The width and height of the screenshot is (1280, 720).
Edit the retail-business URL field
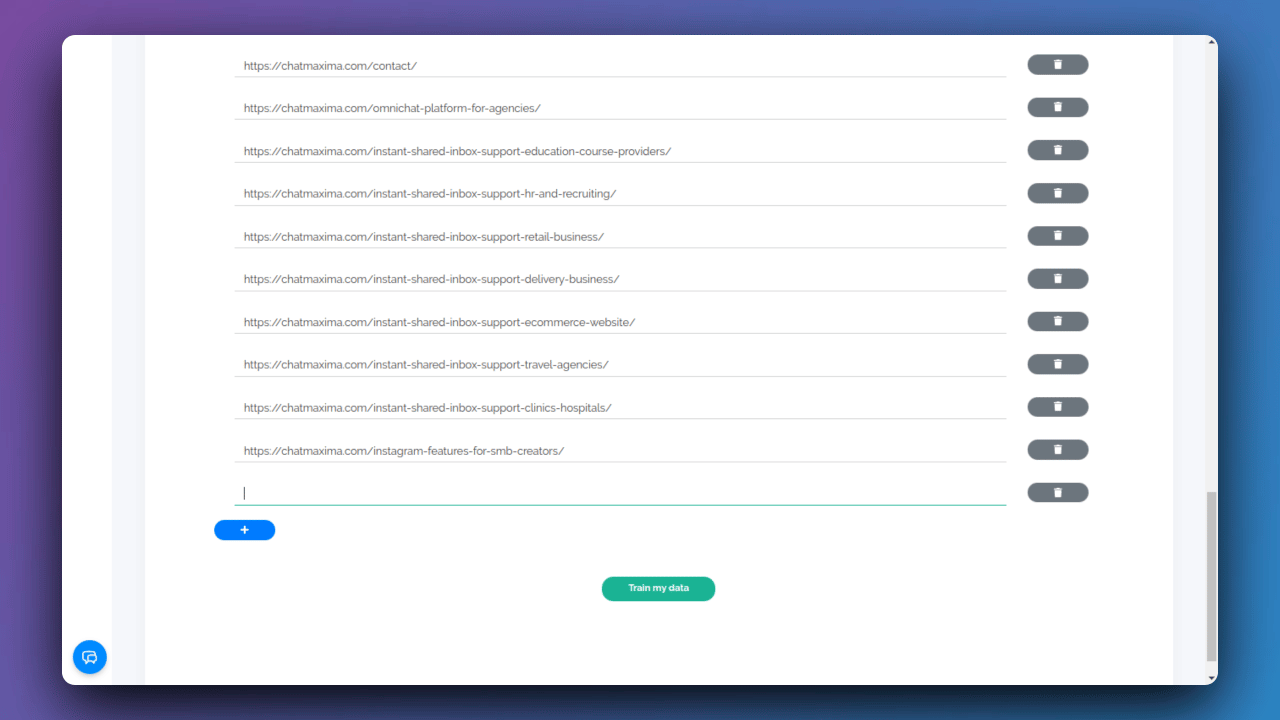[x=620, y=236]
